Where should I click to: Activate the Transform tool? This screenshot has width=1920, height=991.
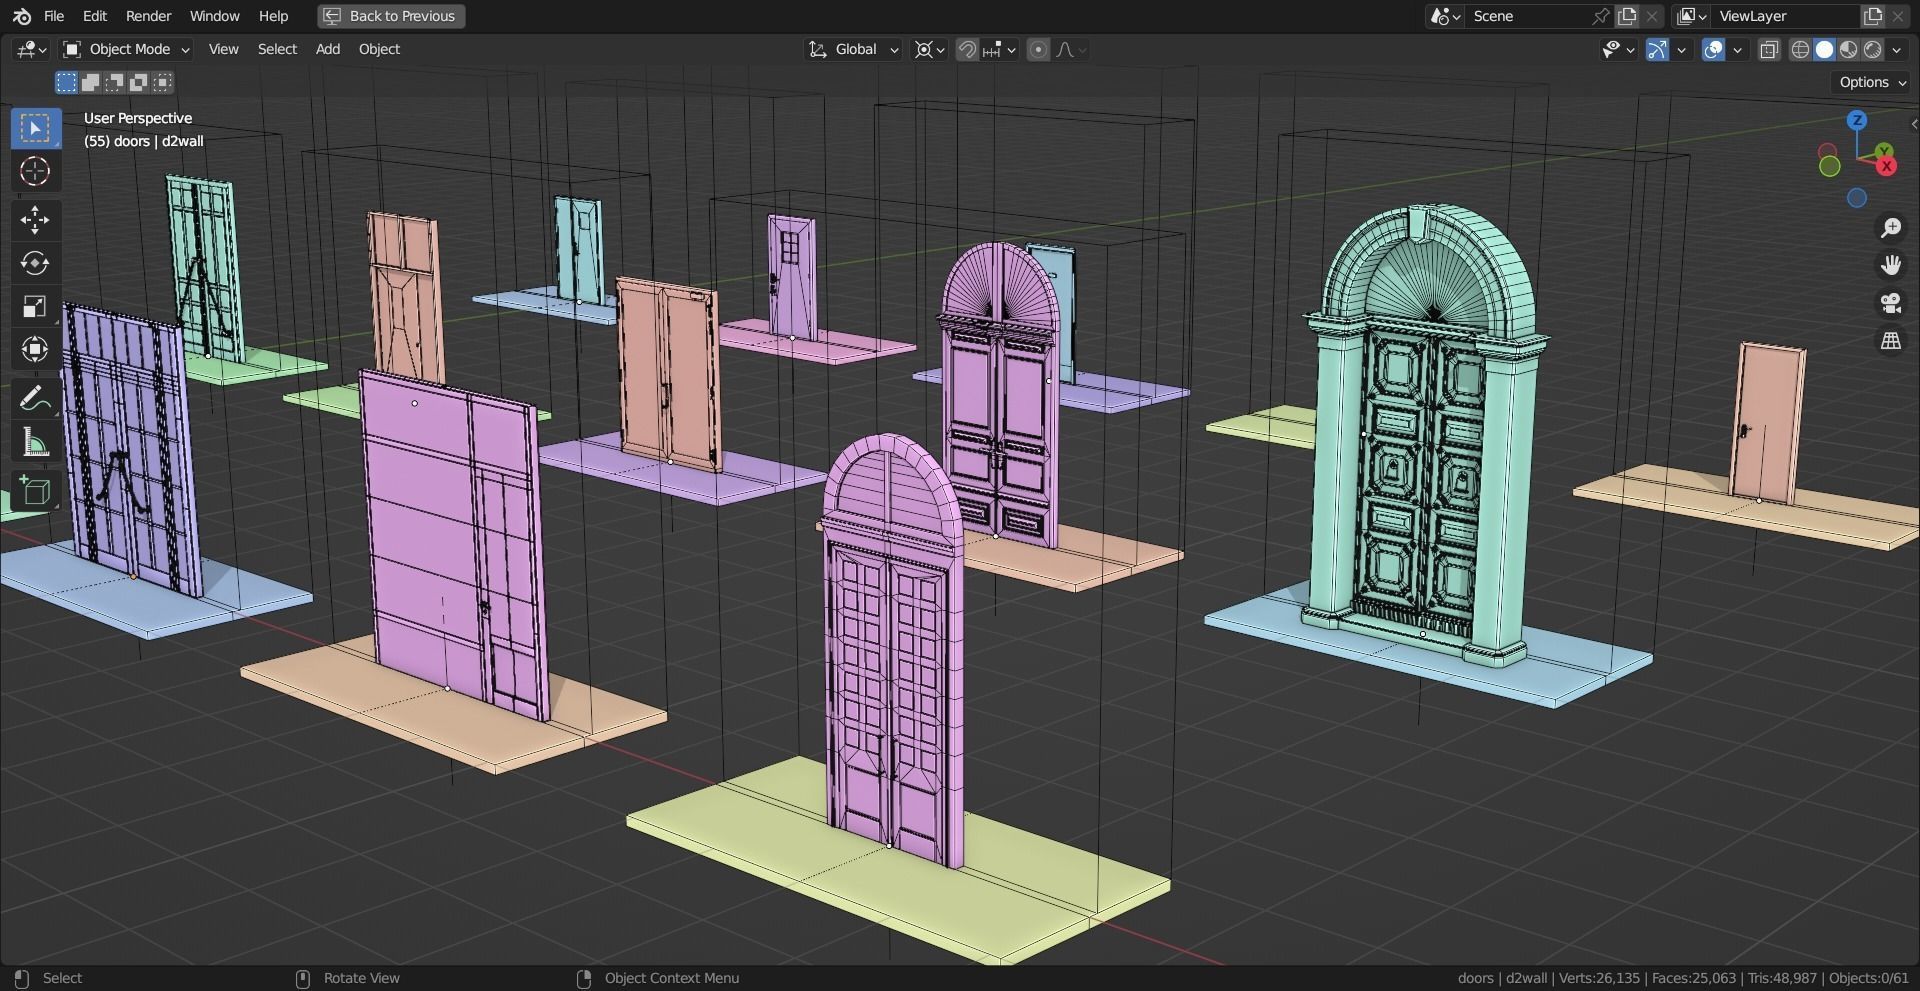click(x=35, y=349)
